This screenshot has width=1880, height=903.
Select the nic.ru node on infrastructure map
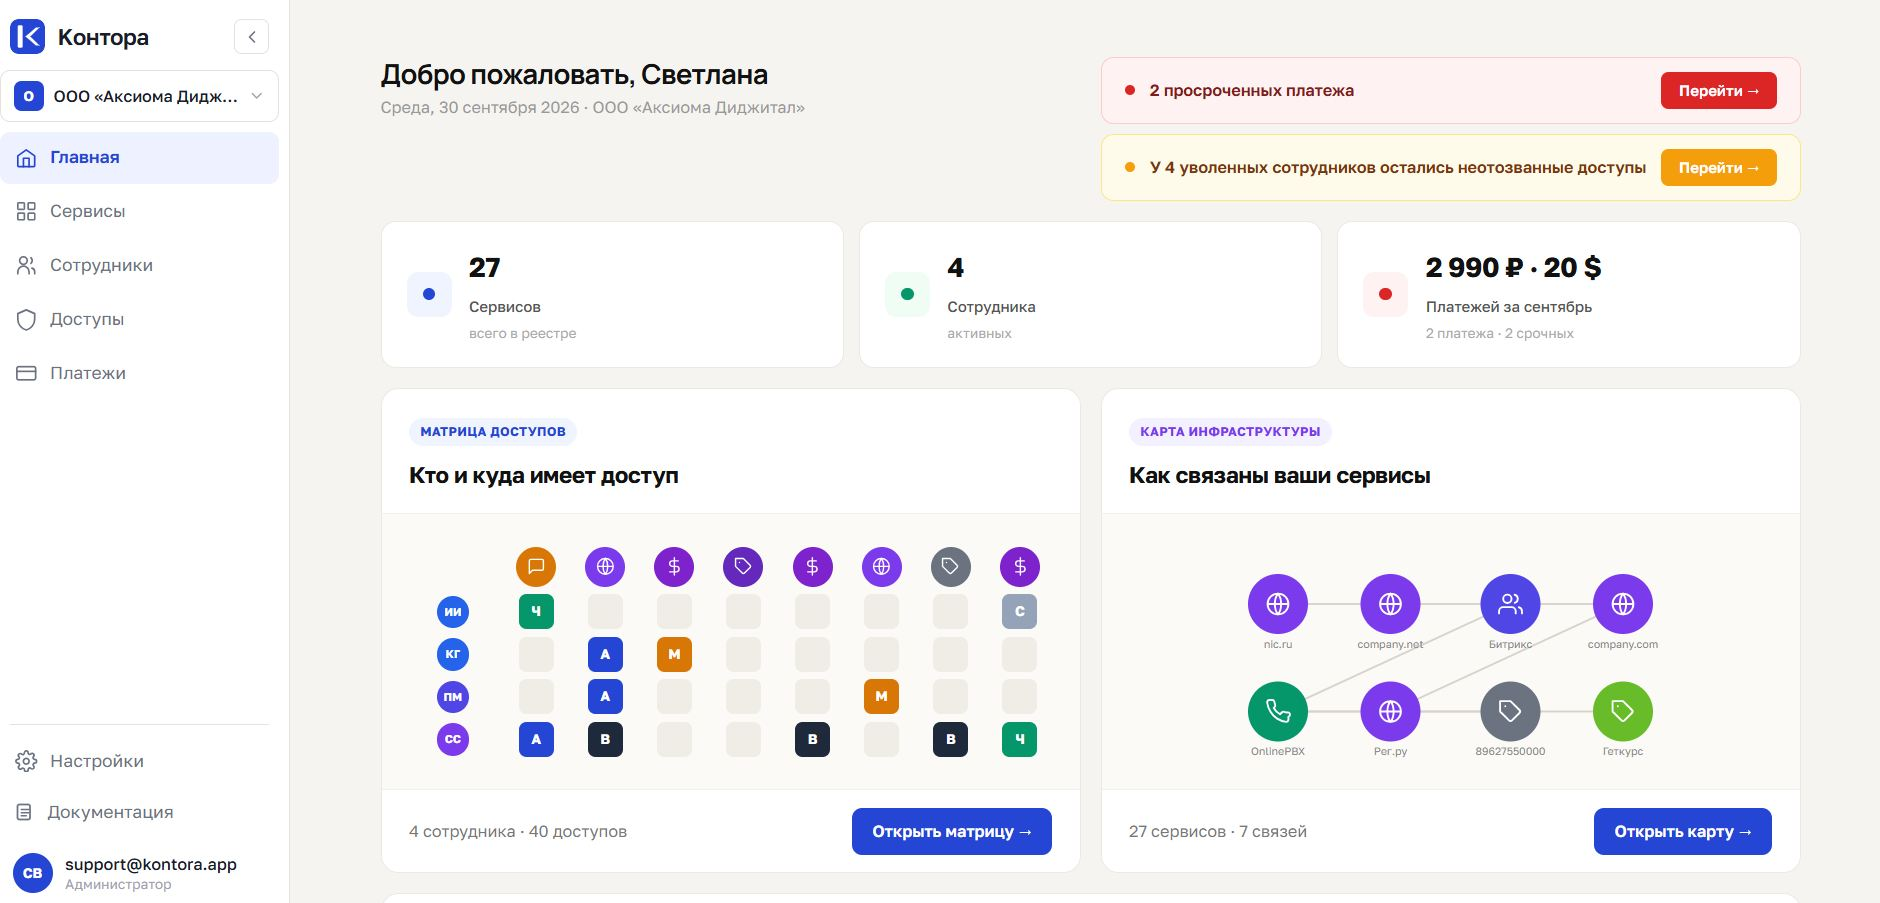pos(1278,604)
